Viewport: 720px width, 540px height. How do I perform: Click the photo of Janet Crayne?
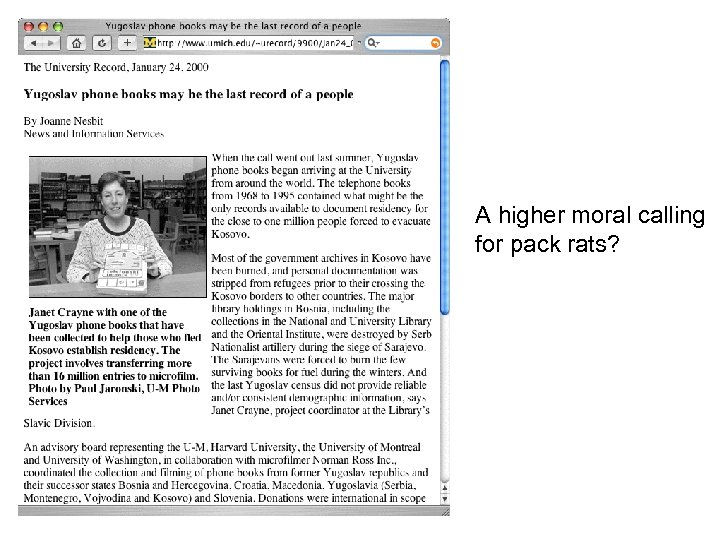coord(118,227)
